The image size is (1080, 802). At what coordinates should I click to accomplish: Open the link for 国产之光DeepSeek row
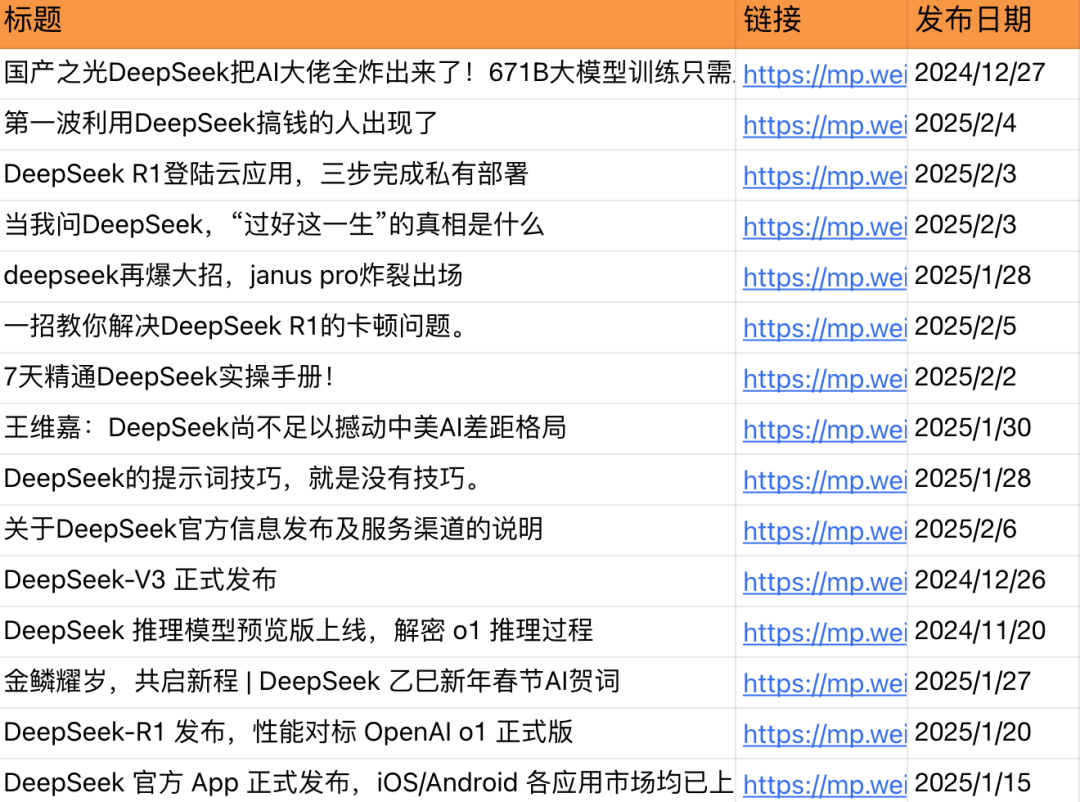coord(824,74)
